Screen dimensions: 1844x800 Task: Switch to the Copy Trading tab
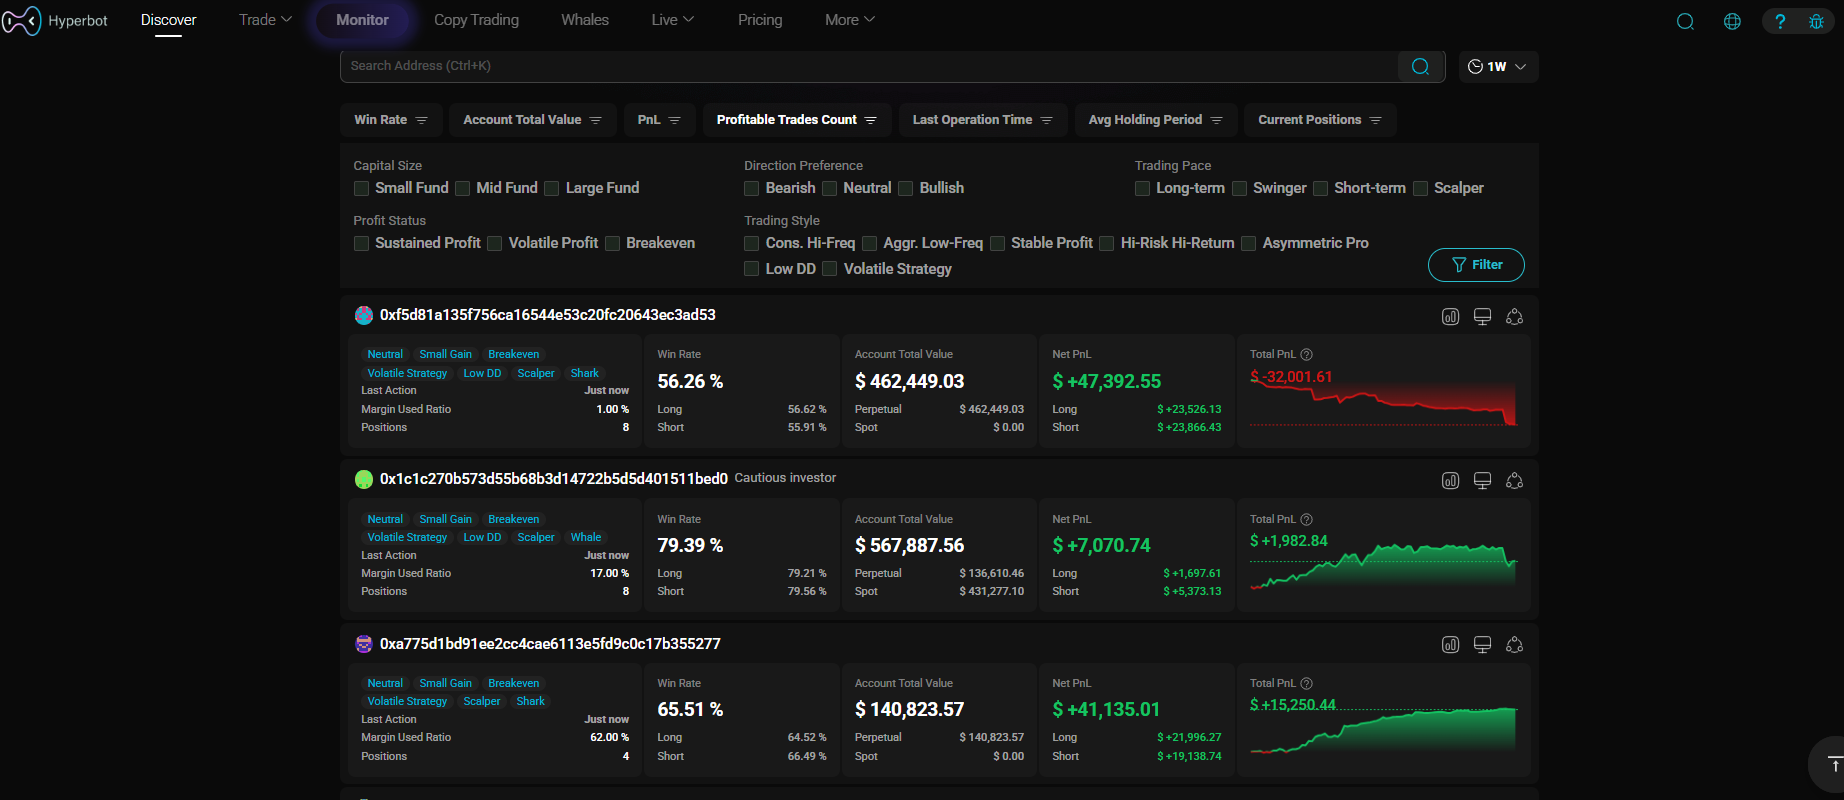click(476, 20)
